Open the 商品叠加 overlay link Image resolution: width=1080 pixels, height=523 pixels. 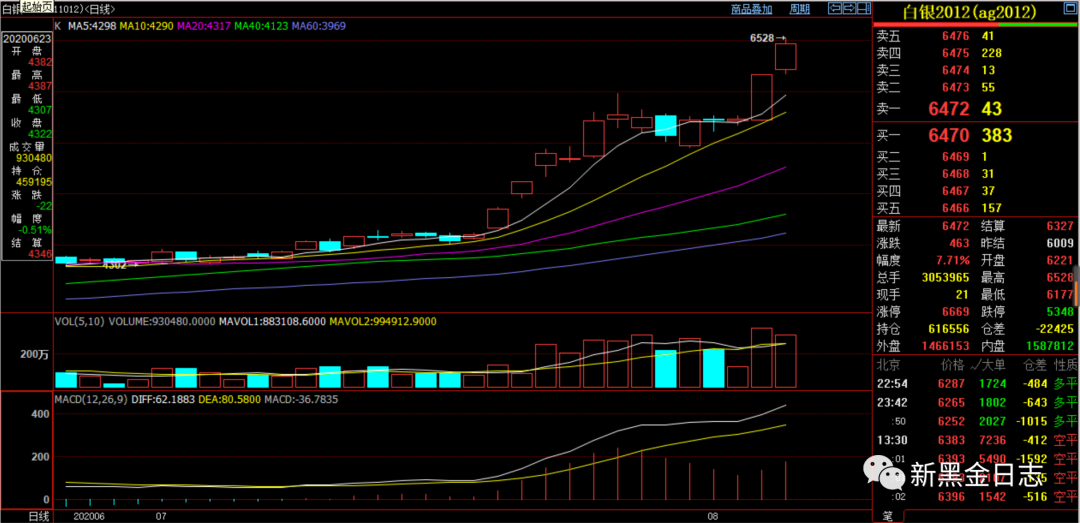point(751,9)
